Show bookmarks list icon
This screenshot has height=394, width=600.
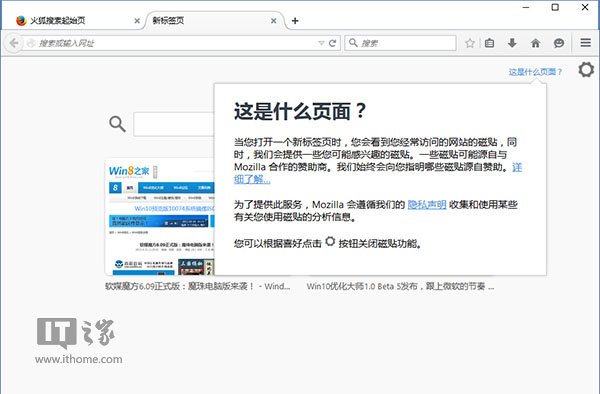point(489,43)
